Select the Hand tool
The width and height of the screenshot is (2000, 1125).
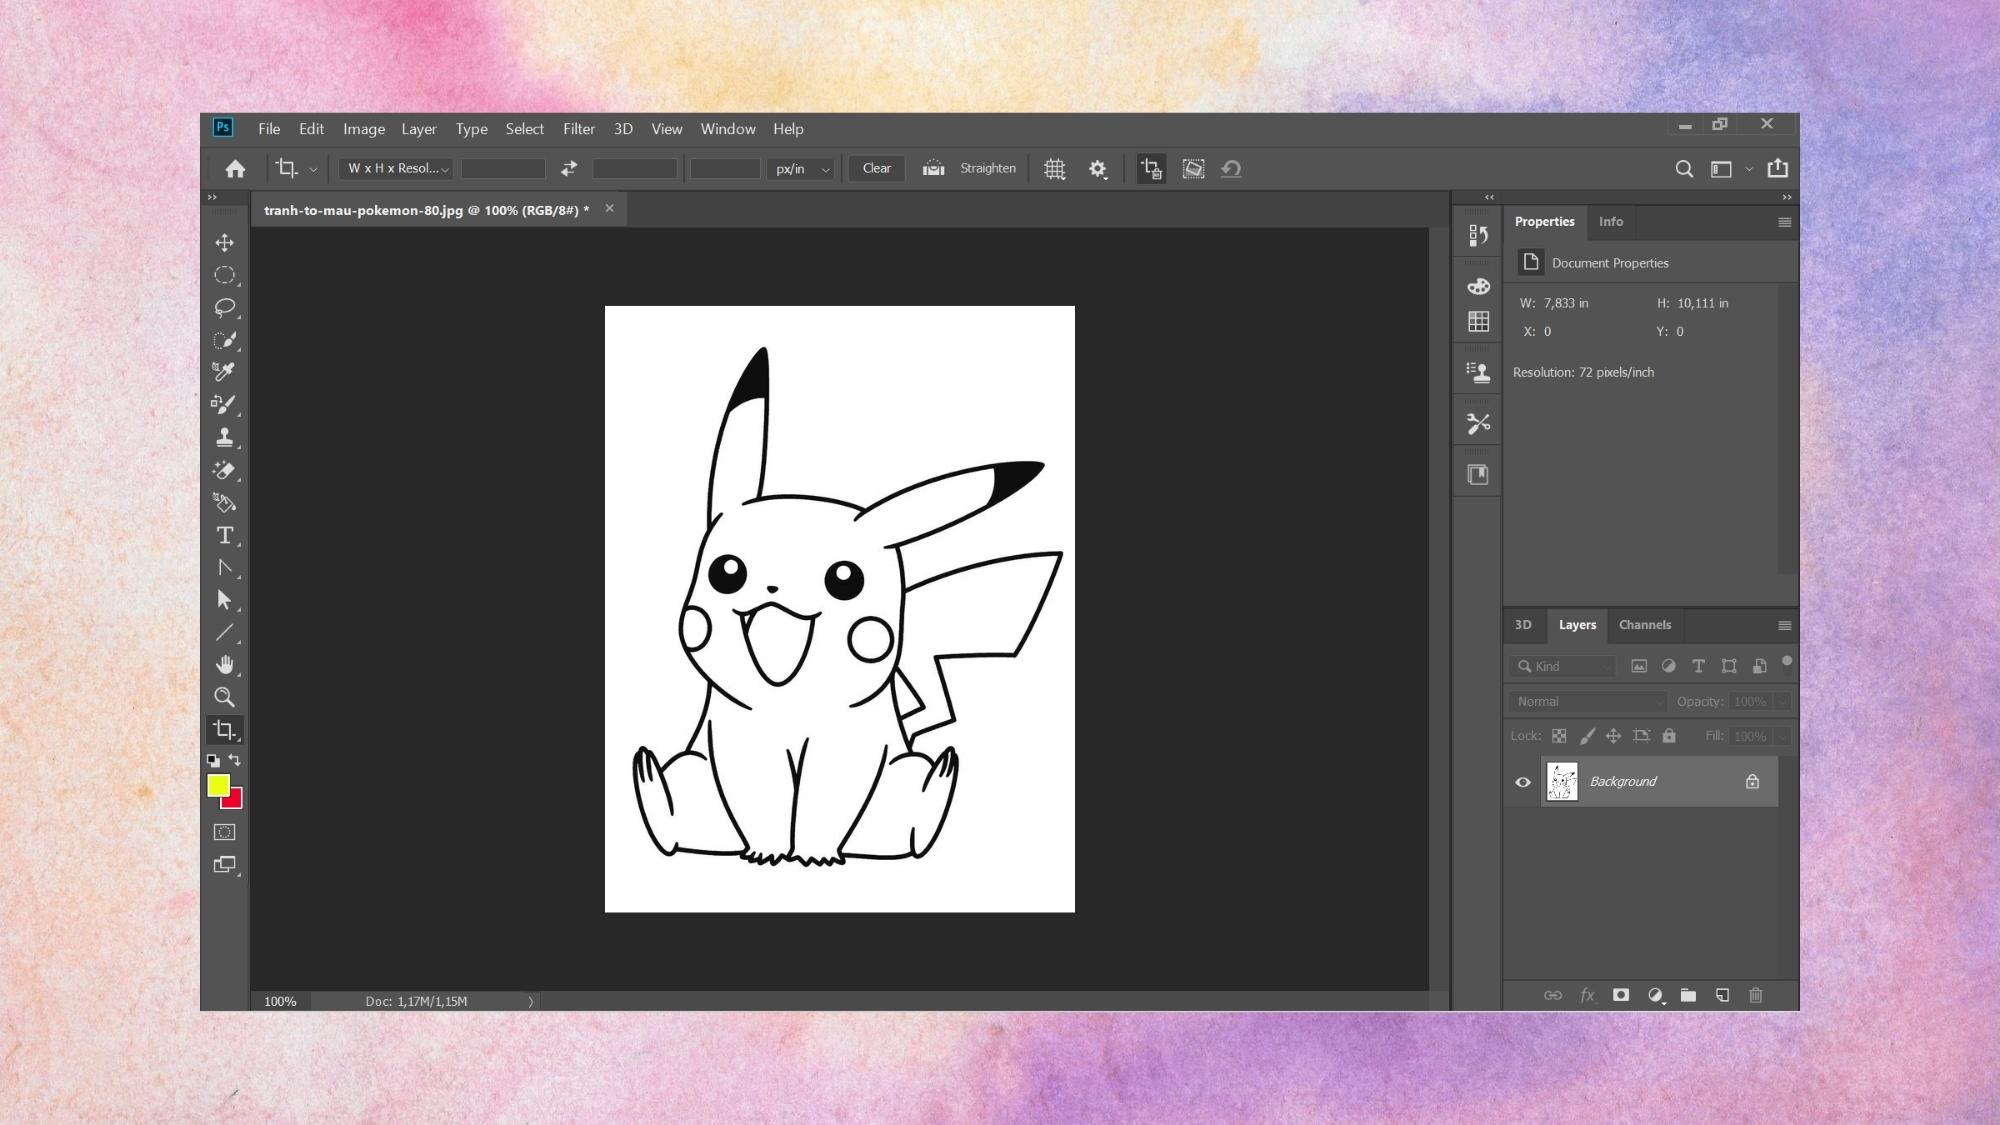pyautogui.click(x=224, y=665)
